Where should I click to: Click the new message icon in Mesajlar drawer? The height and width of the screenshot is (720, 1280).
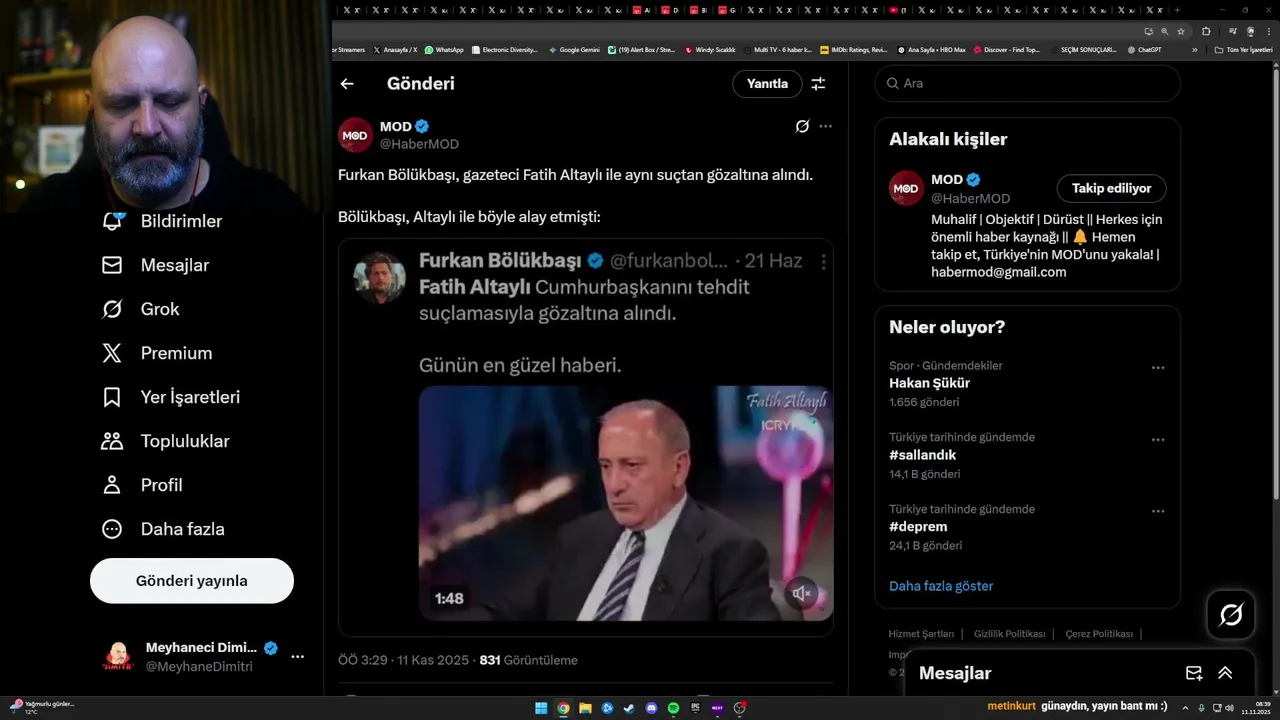point(1193,673)
